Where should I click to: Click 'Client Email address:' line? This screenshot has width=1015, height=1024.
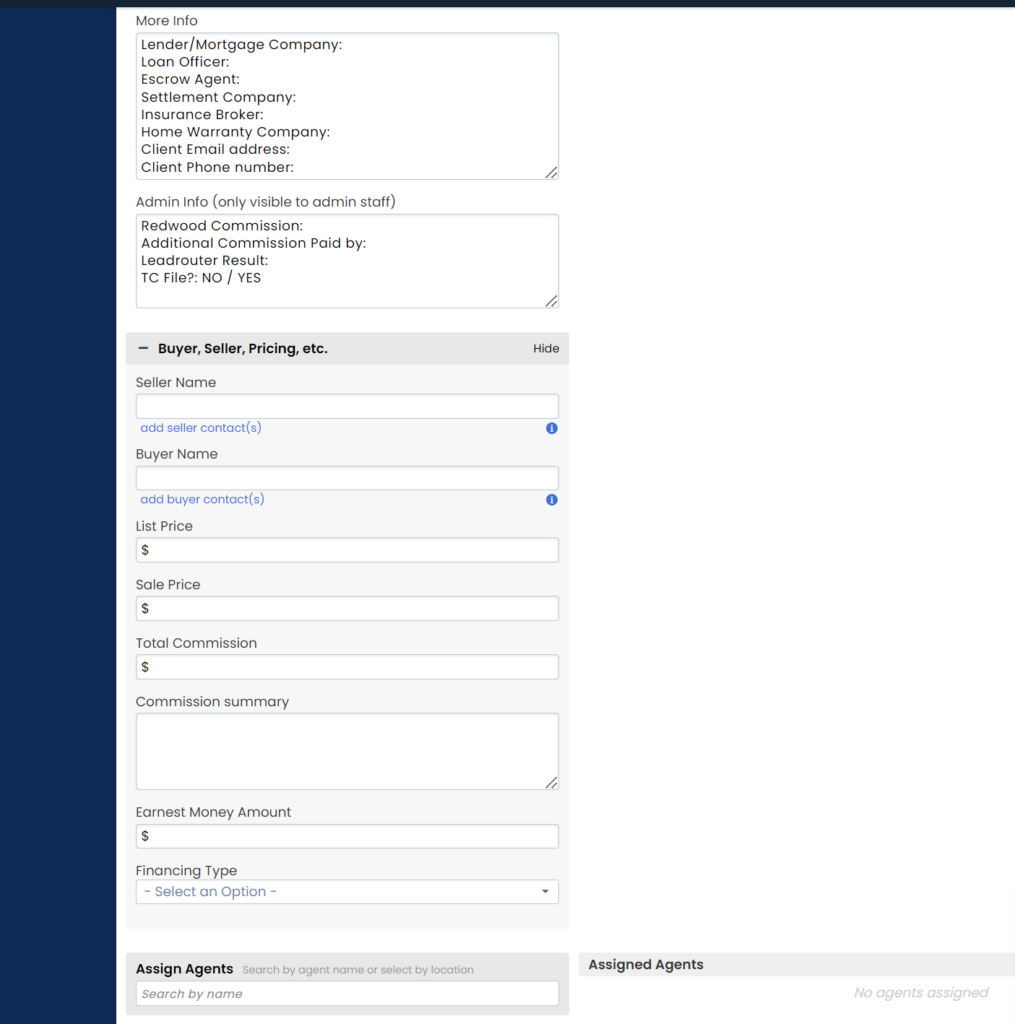(216, 150)
